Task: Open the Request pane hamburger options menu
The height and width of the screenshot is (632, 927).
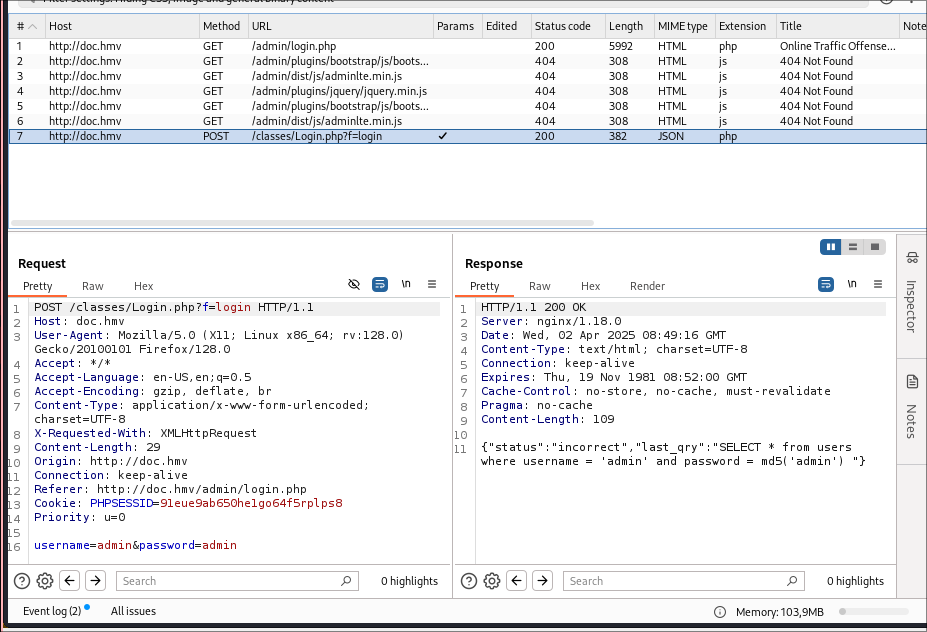Action: pyautogui.click(x=432, y=284)
